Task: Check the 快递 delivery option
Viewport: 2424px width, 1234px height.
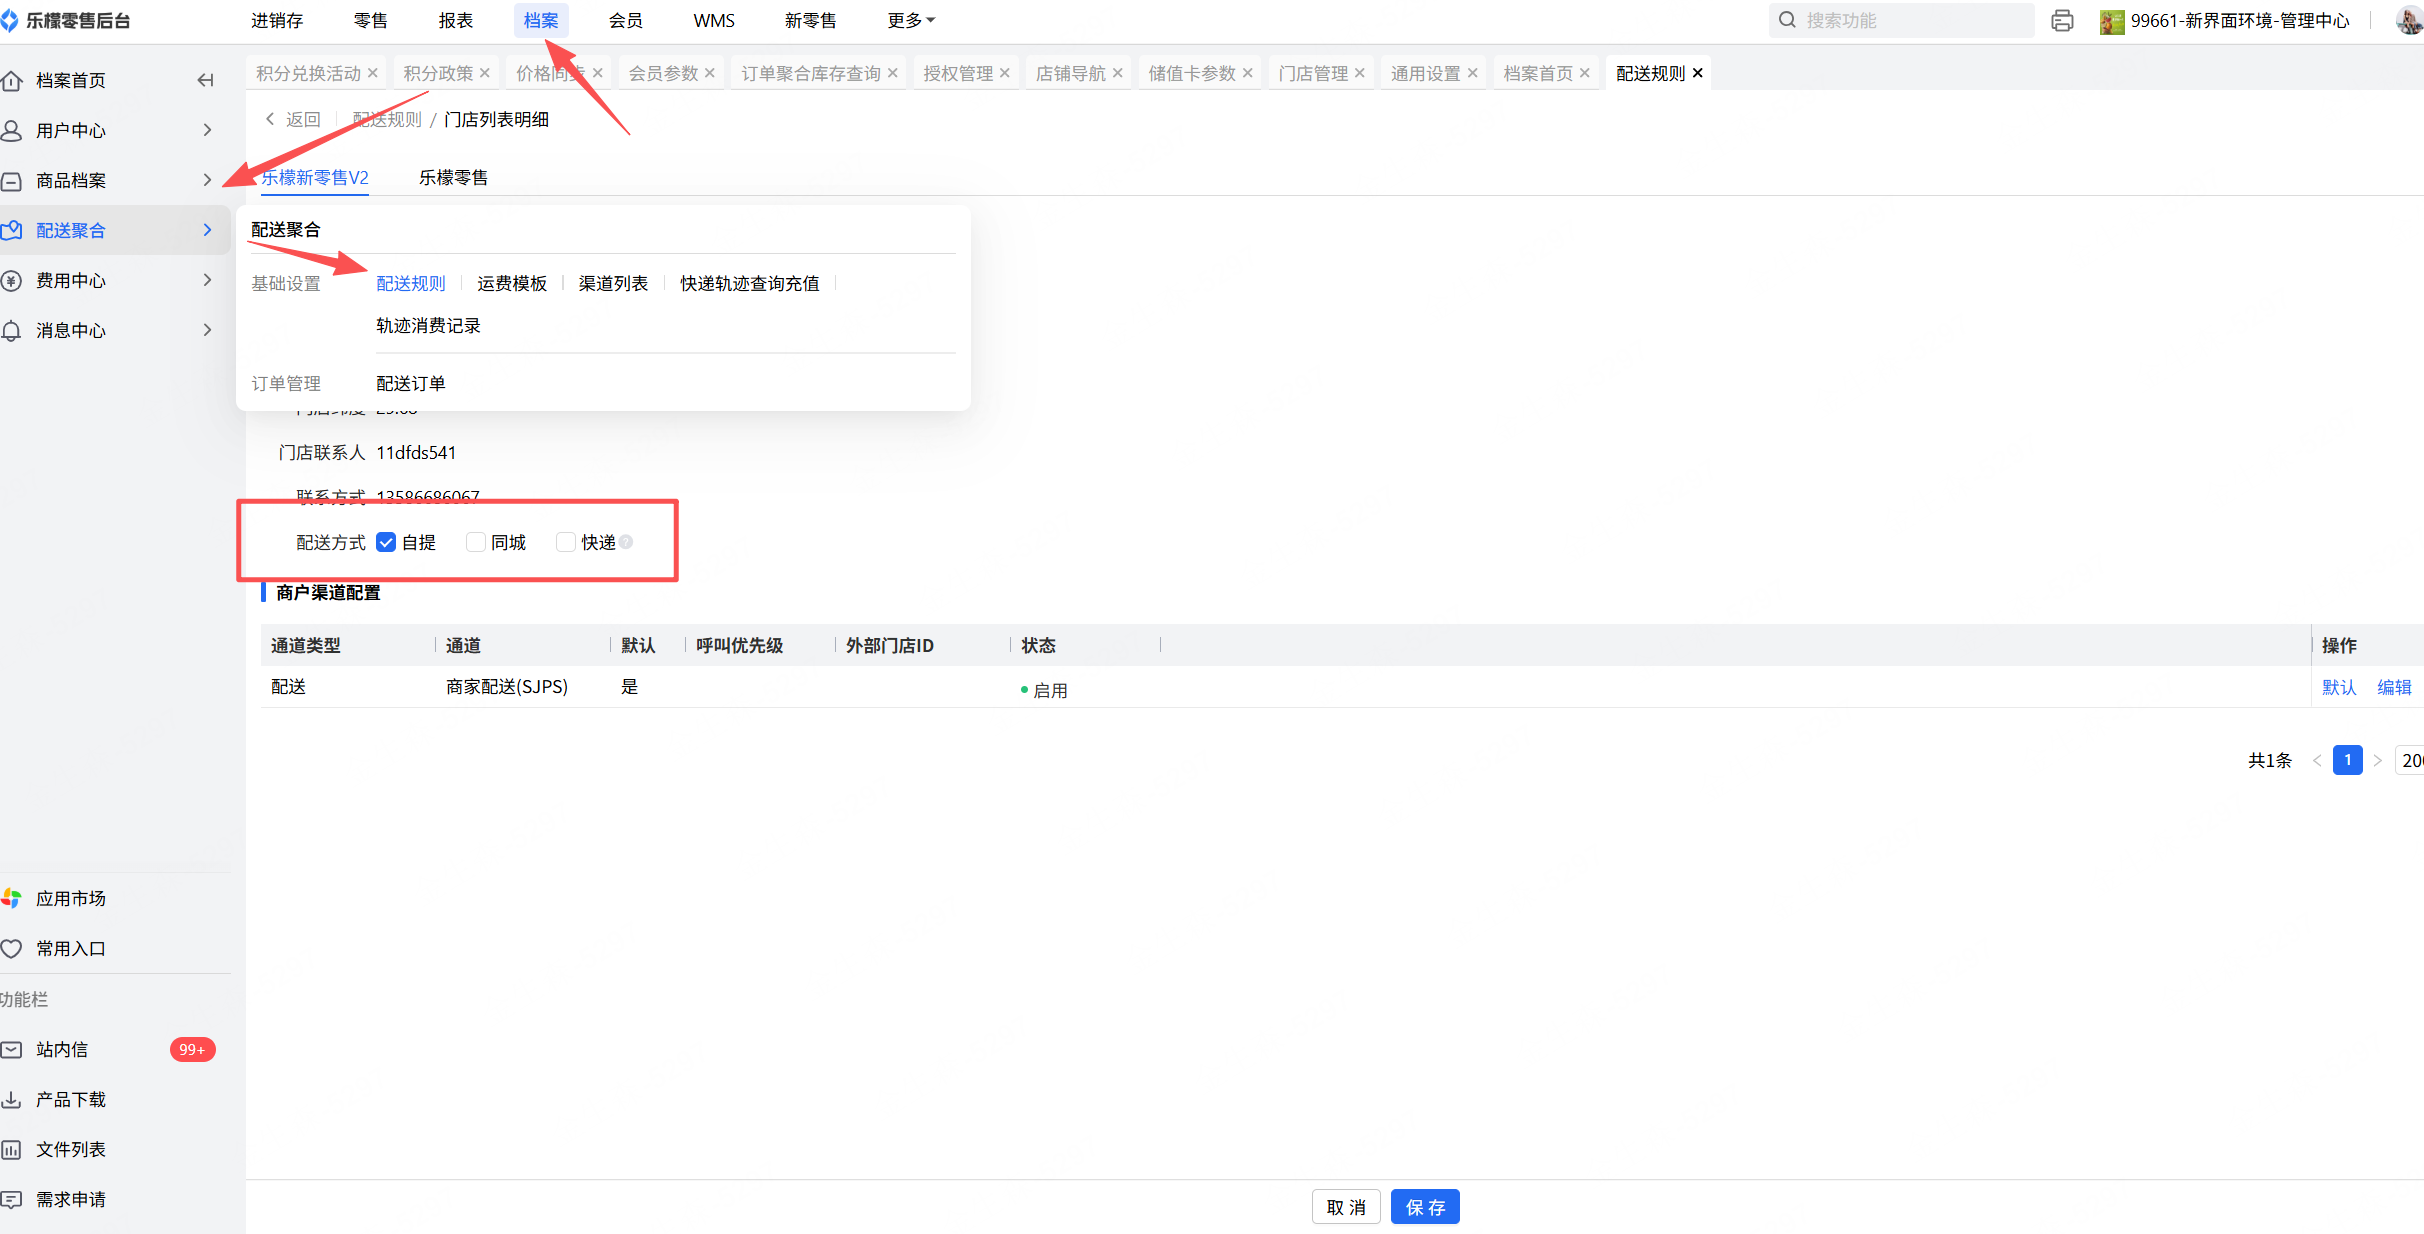Action: click(x=566, y=542)
